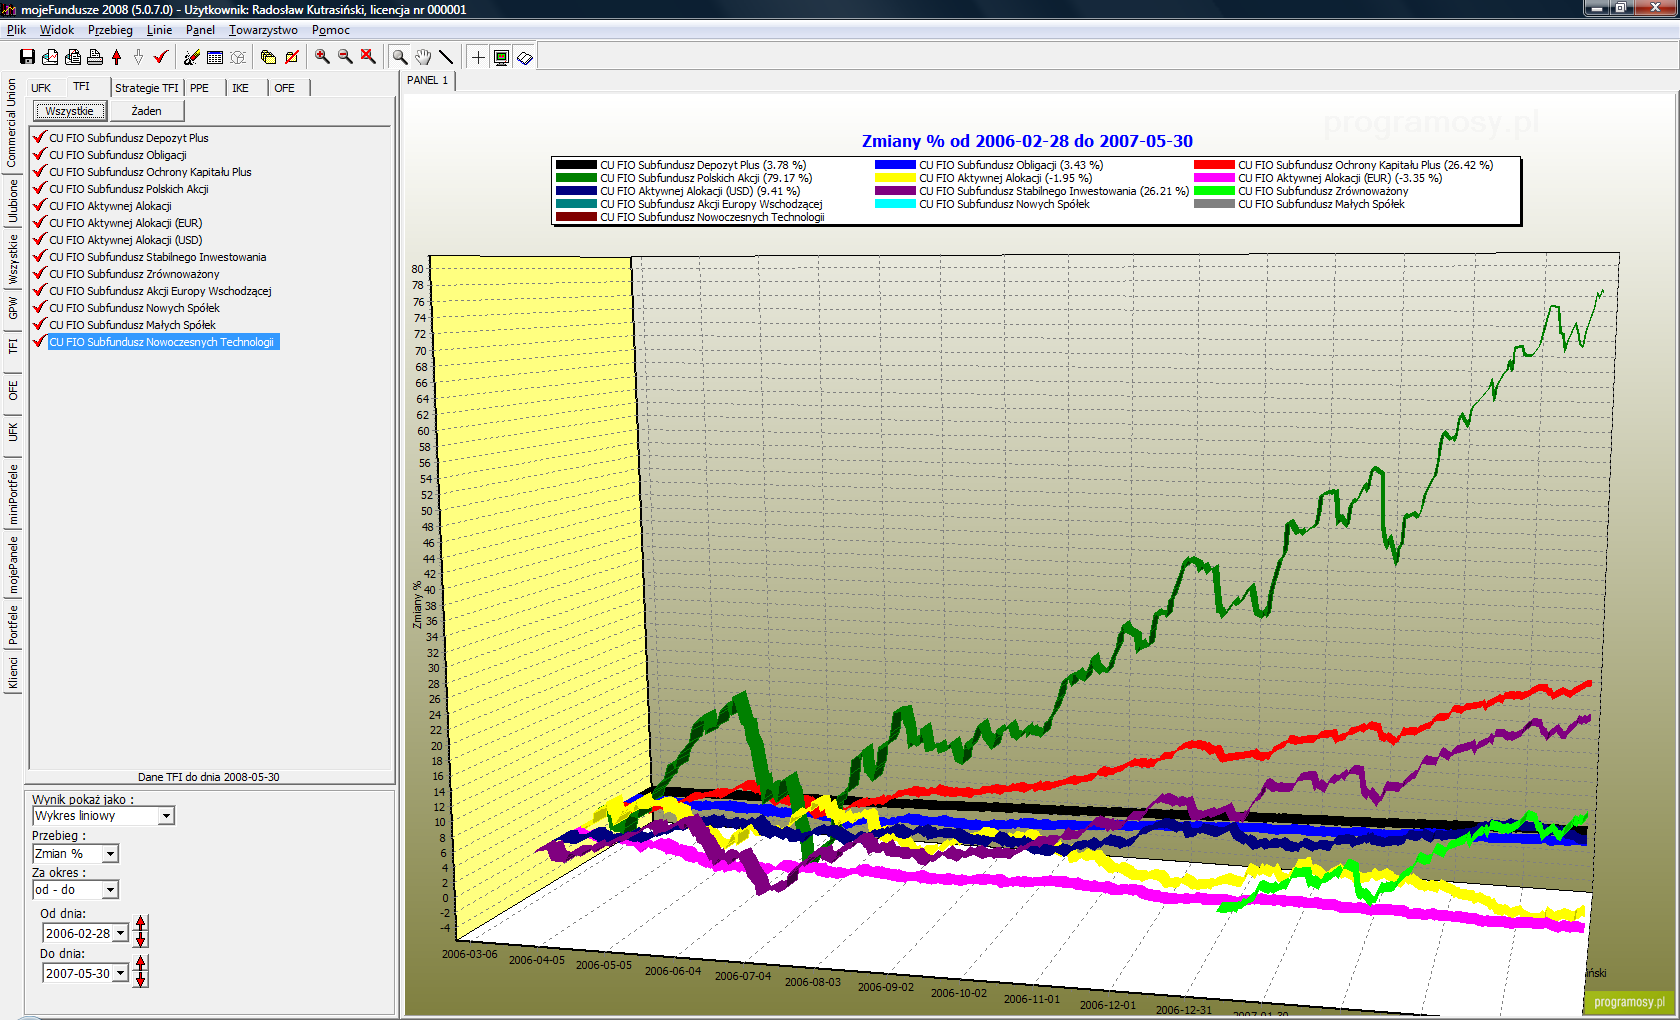Open the Za okres od - do dropdown
This screenshot has height=1020, width=1680.
click(x=111, y=890)
